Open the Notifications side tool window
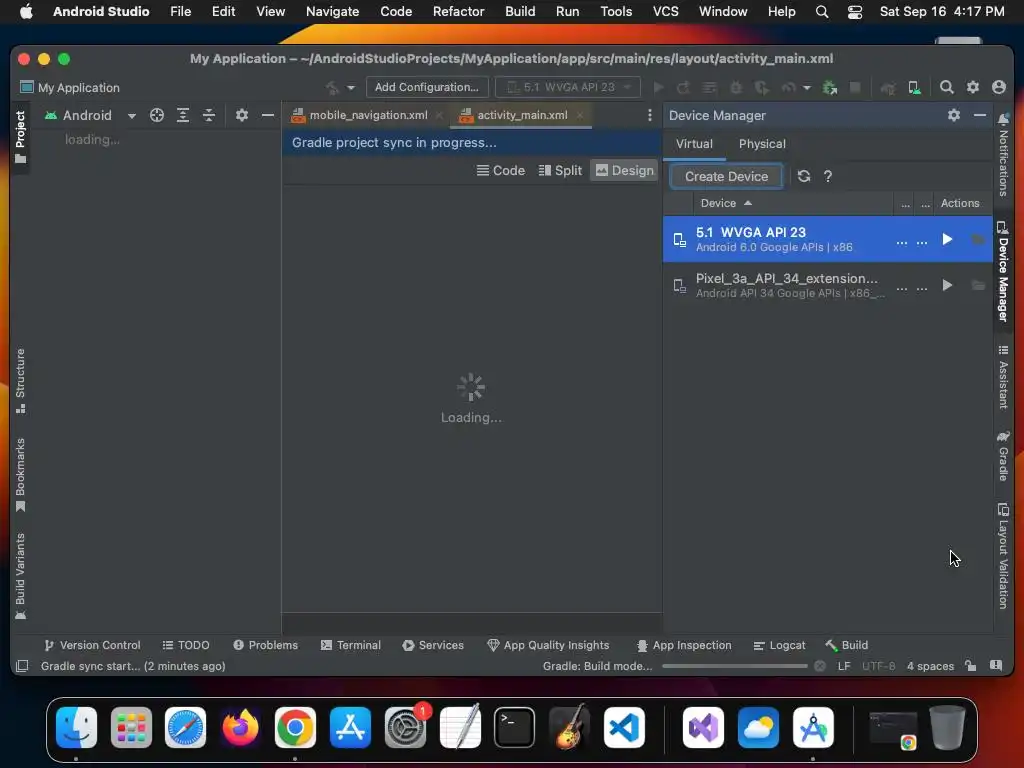Image resolution: width=1024 pixels, height=768 pixels. click(x=1004, y=155)
